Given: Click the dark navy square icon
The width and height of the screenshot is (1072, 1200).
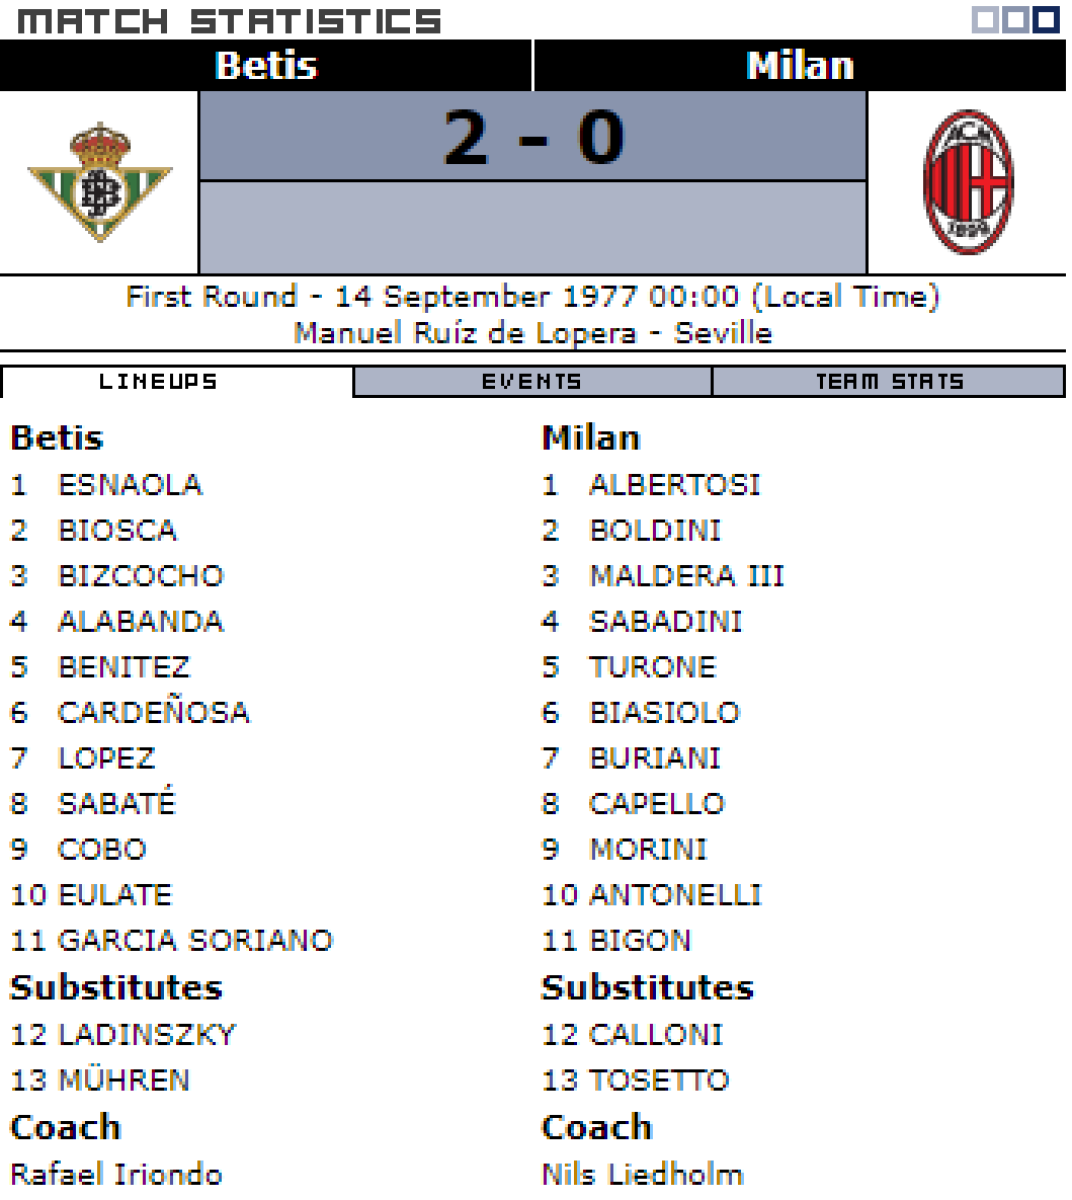Looking at the screenshot, I should coord(1046,20).
